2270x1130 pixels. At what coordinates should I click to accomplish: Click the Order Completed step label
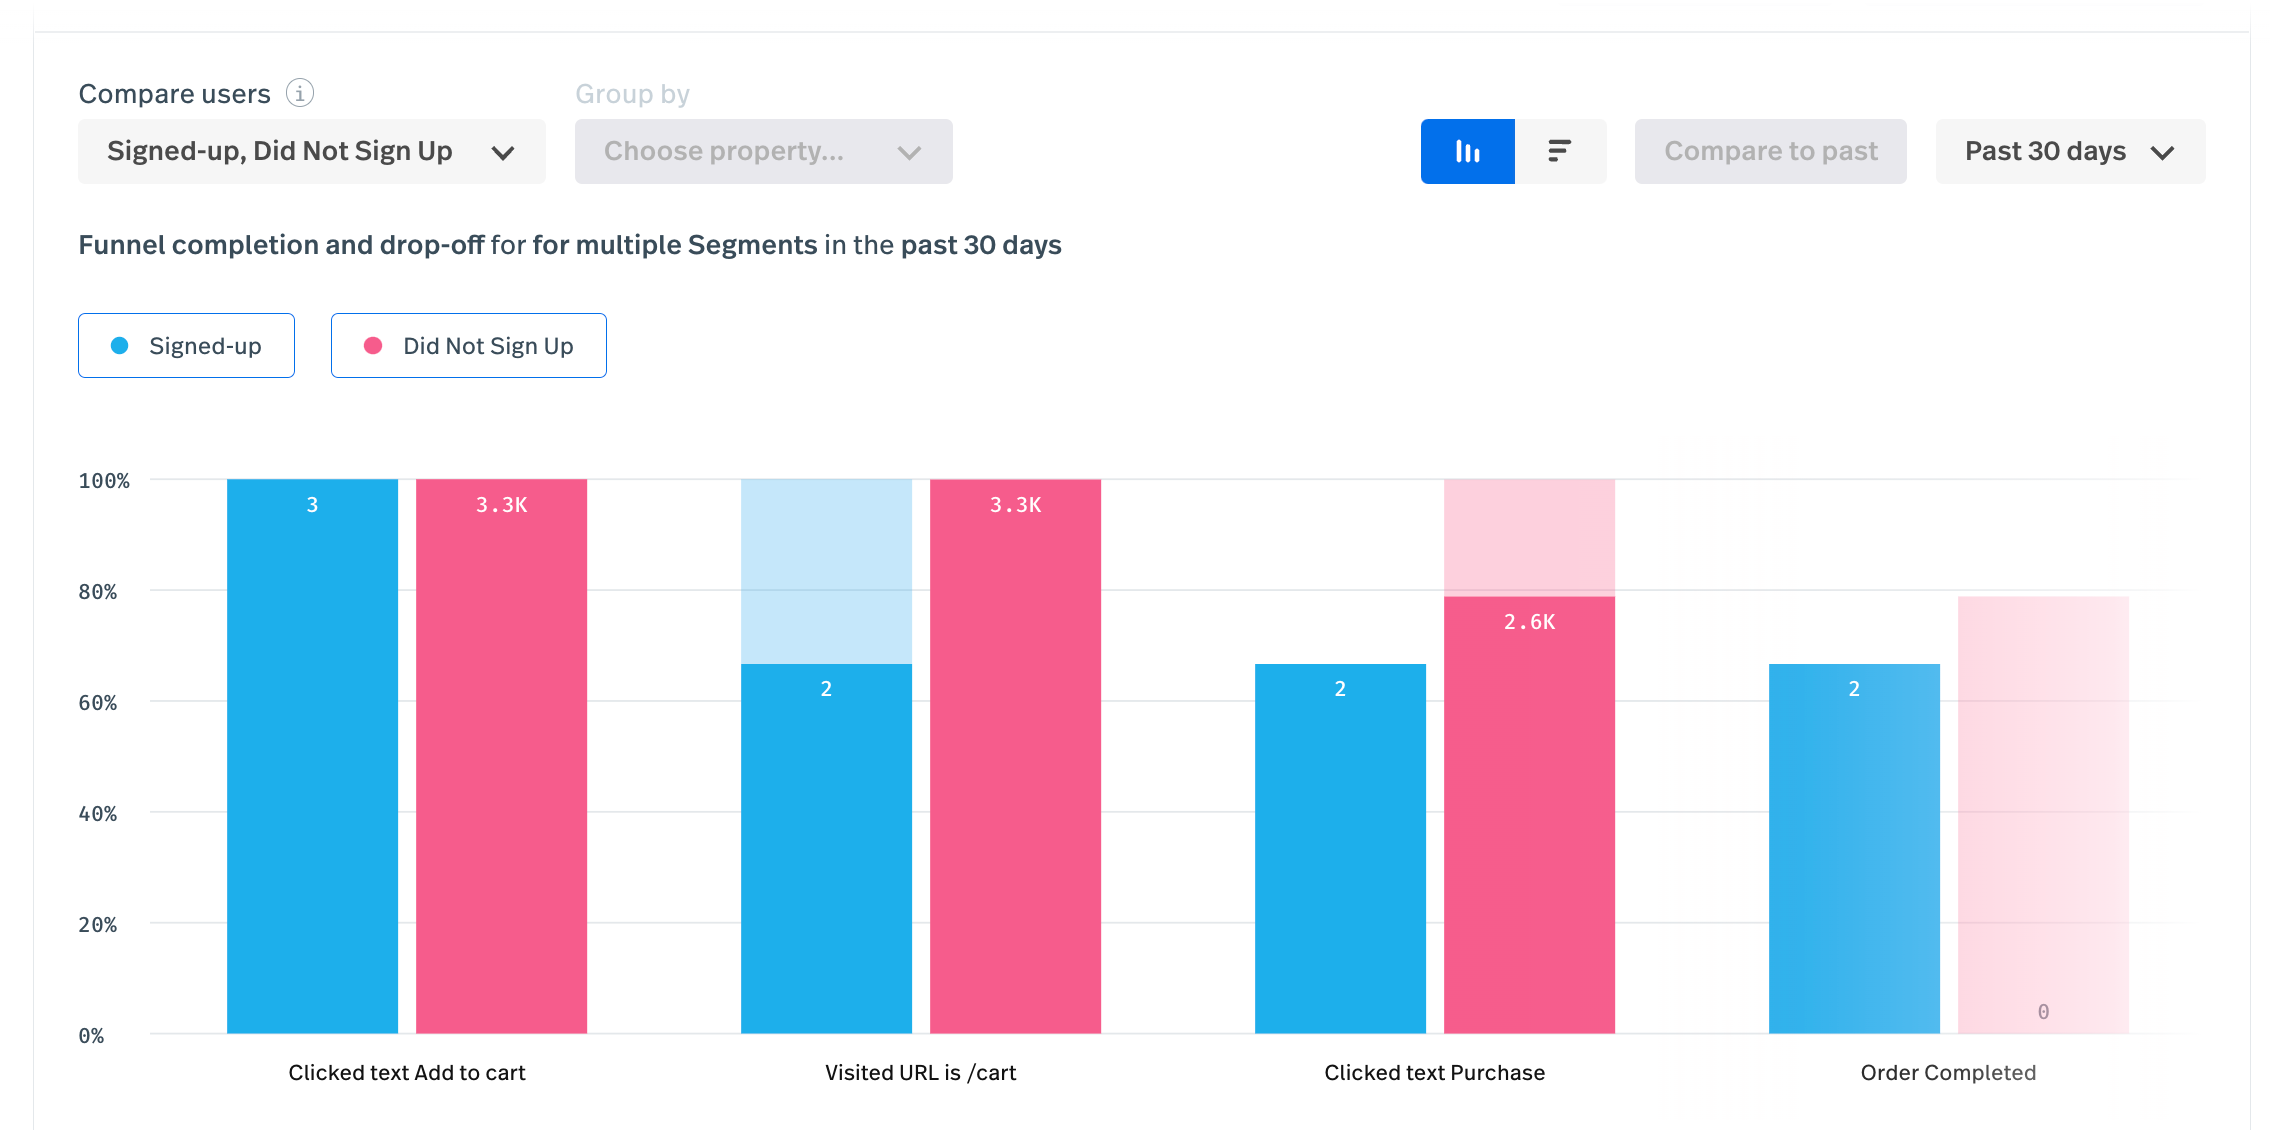point(1947,1073)
